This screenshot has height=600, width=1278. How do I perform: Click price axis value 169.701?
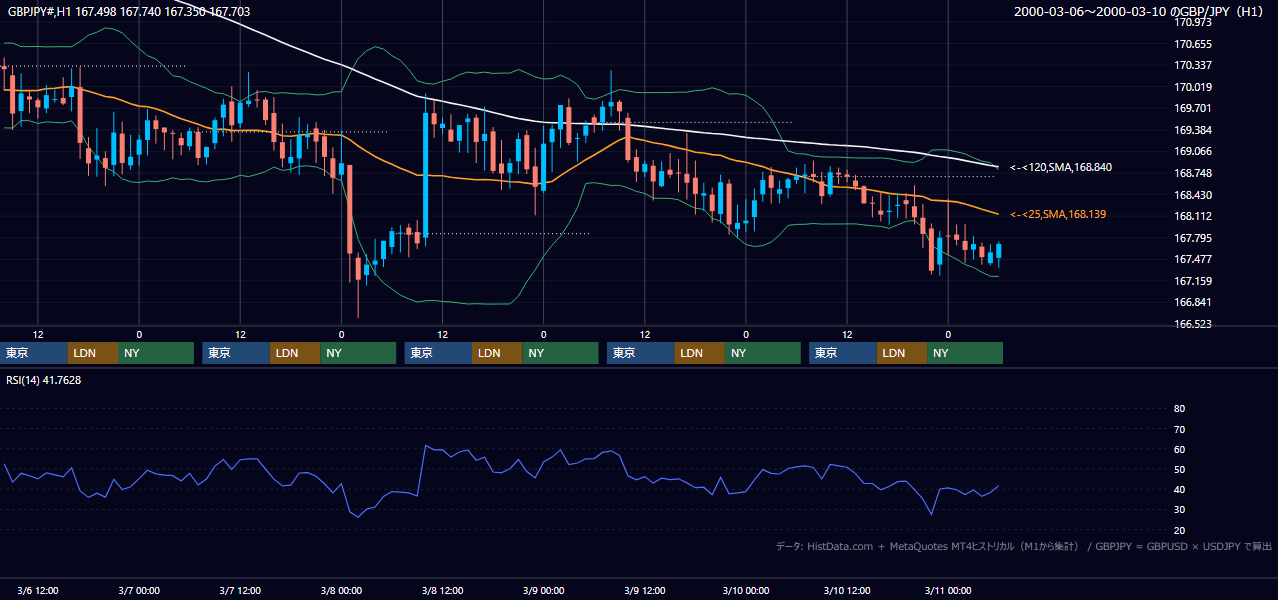1192,108
